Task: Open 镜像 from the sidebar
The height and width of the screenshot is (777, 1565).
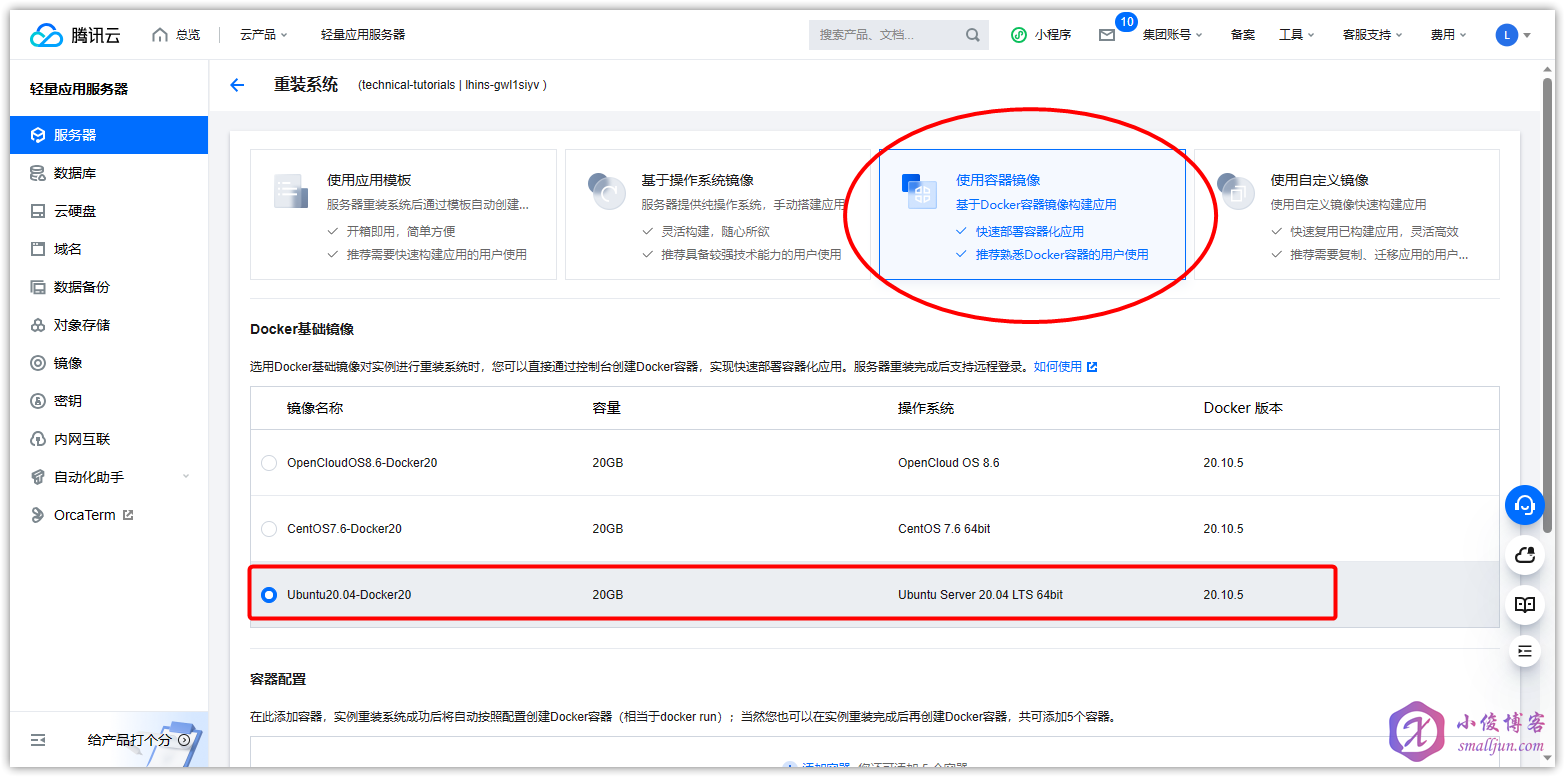Action: tap(109, 363)
